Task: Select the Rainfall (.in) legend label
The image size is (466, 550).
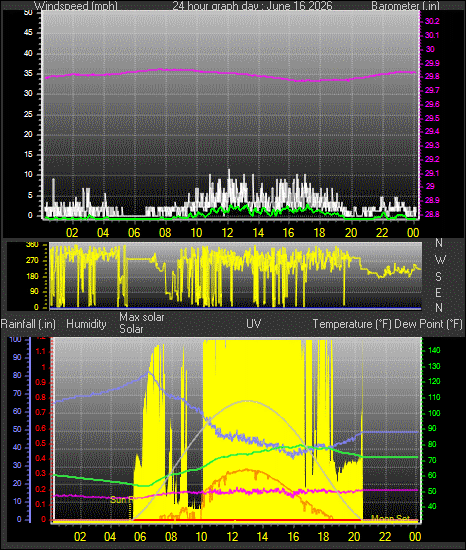Action: [x=28, y=324]
